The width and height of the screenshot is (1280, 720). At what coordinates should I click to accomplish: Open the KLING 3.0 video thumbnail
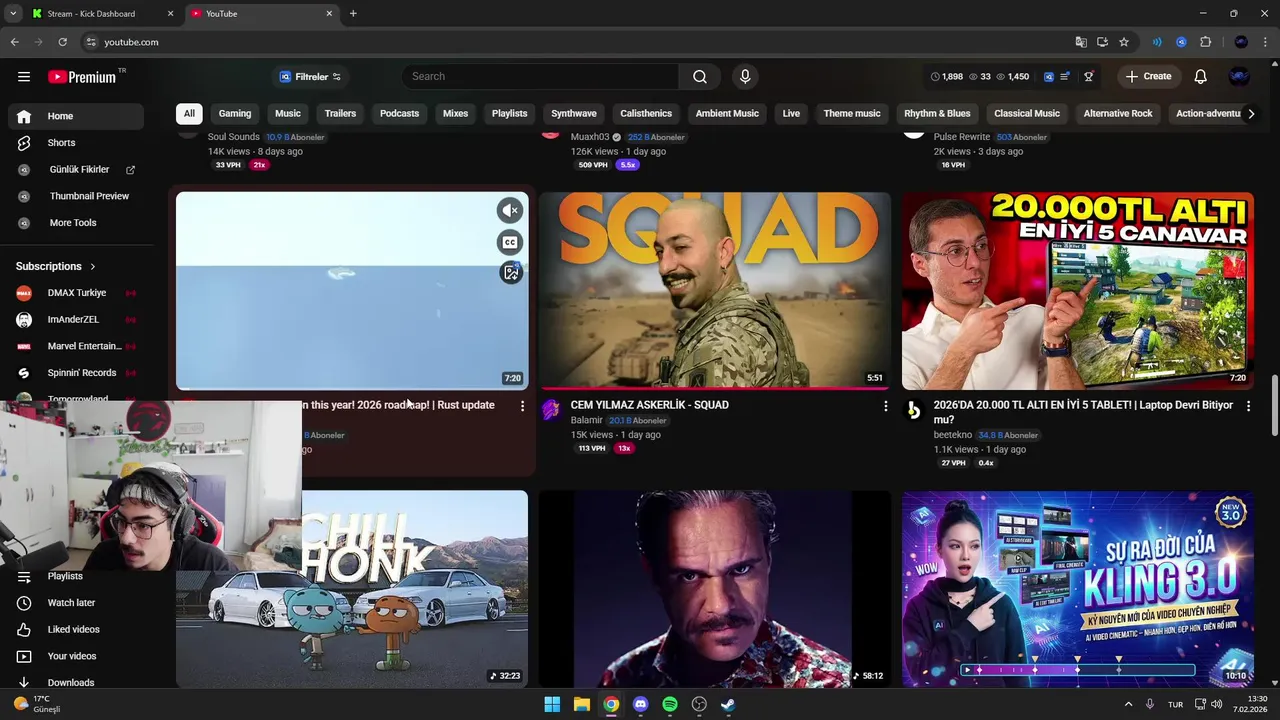pyautogui.click(x=1078, y=589)
